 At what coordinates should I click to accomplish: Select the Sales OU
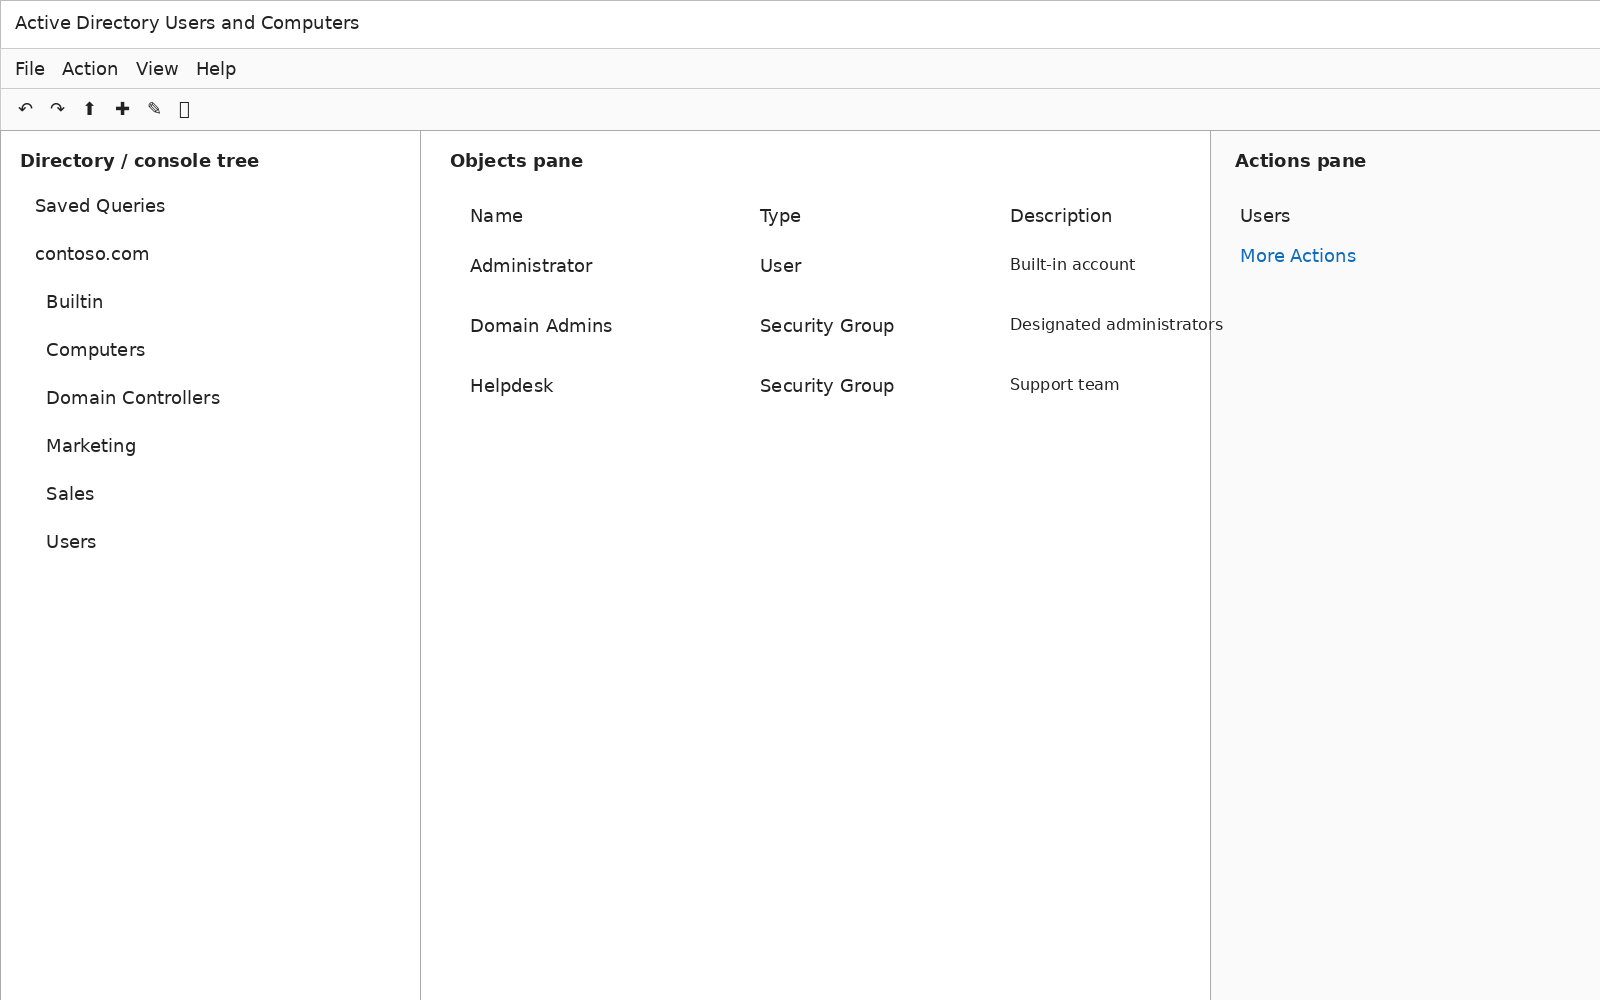pos(70,494)
